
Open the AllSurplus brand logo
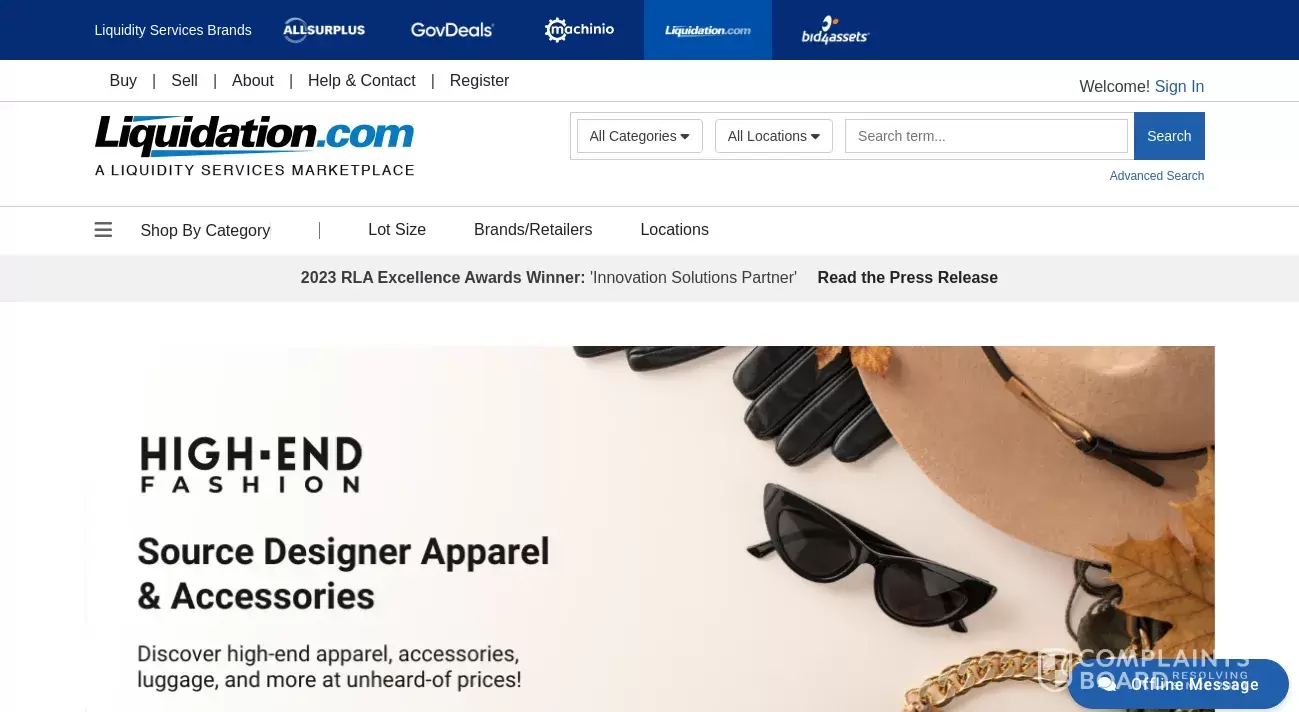point(324,30)
